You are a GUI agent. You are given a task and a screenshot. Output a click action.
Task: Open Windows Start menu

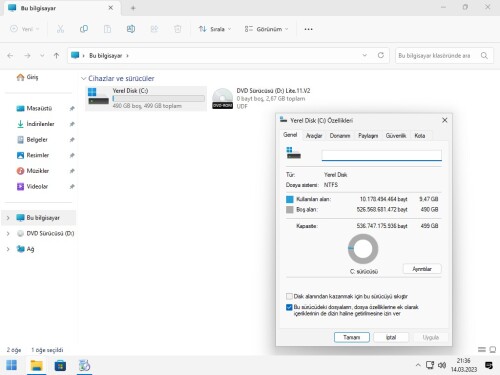tap(12, 365)
